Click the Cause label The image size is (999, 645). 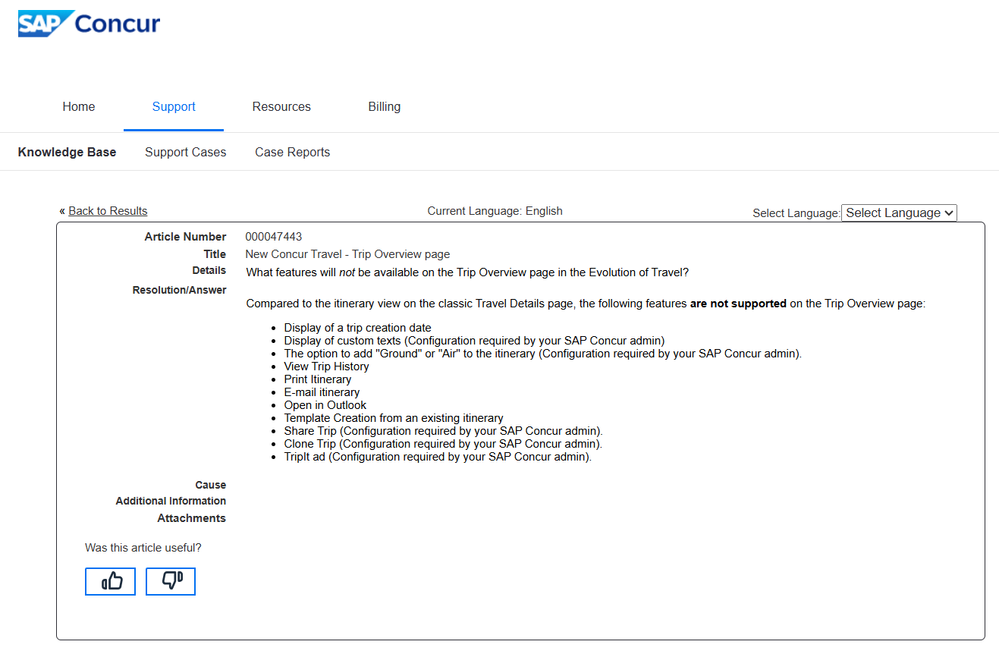pos(210,485)
